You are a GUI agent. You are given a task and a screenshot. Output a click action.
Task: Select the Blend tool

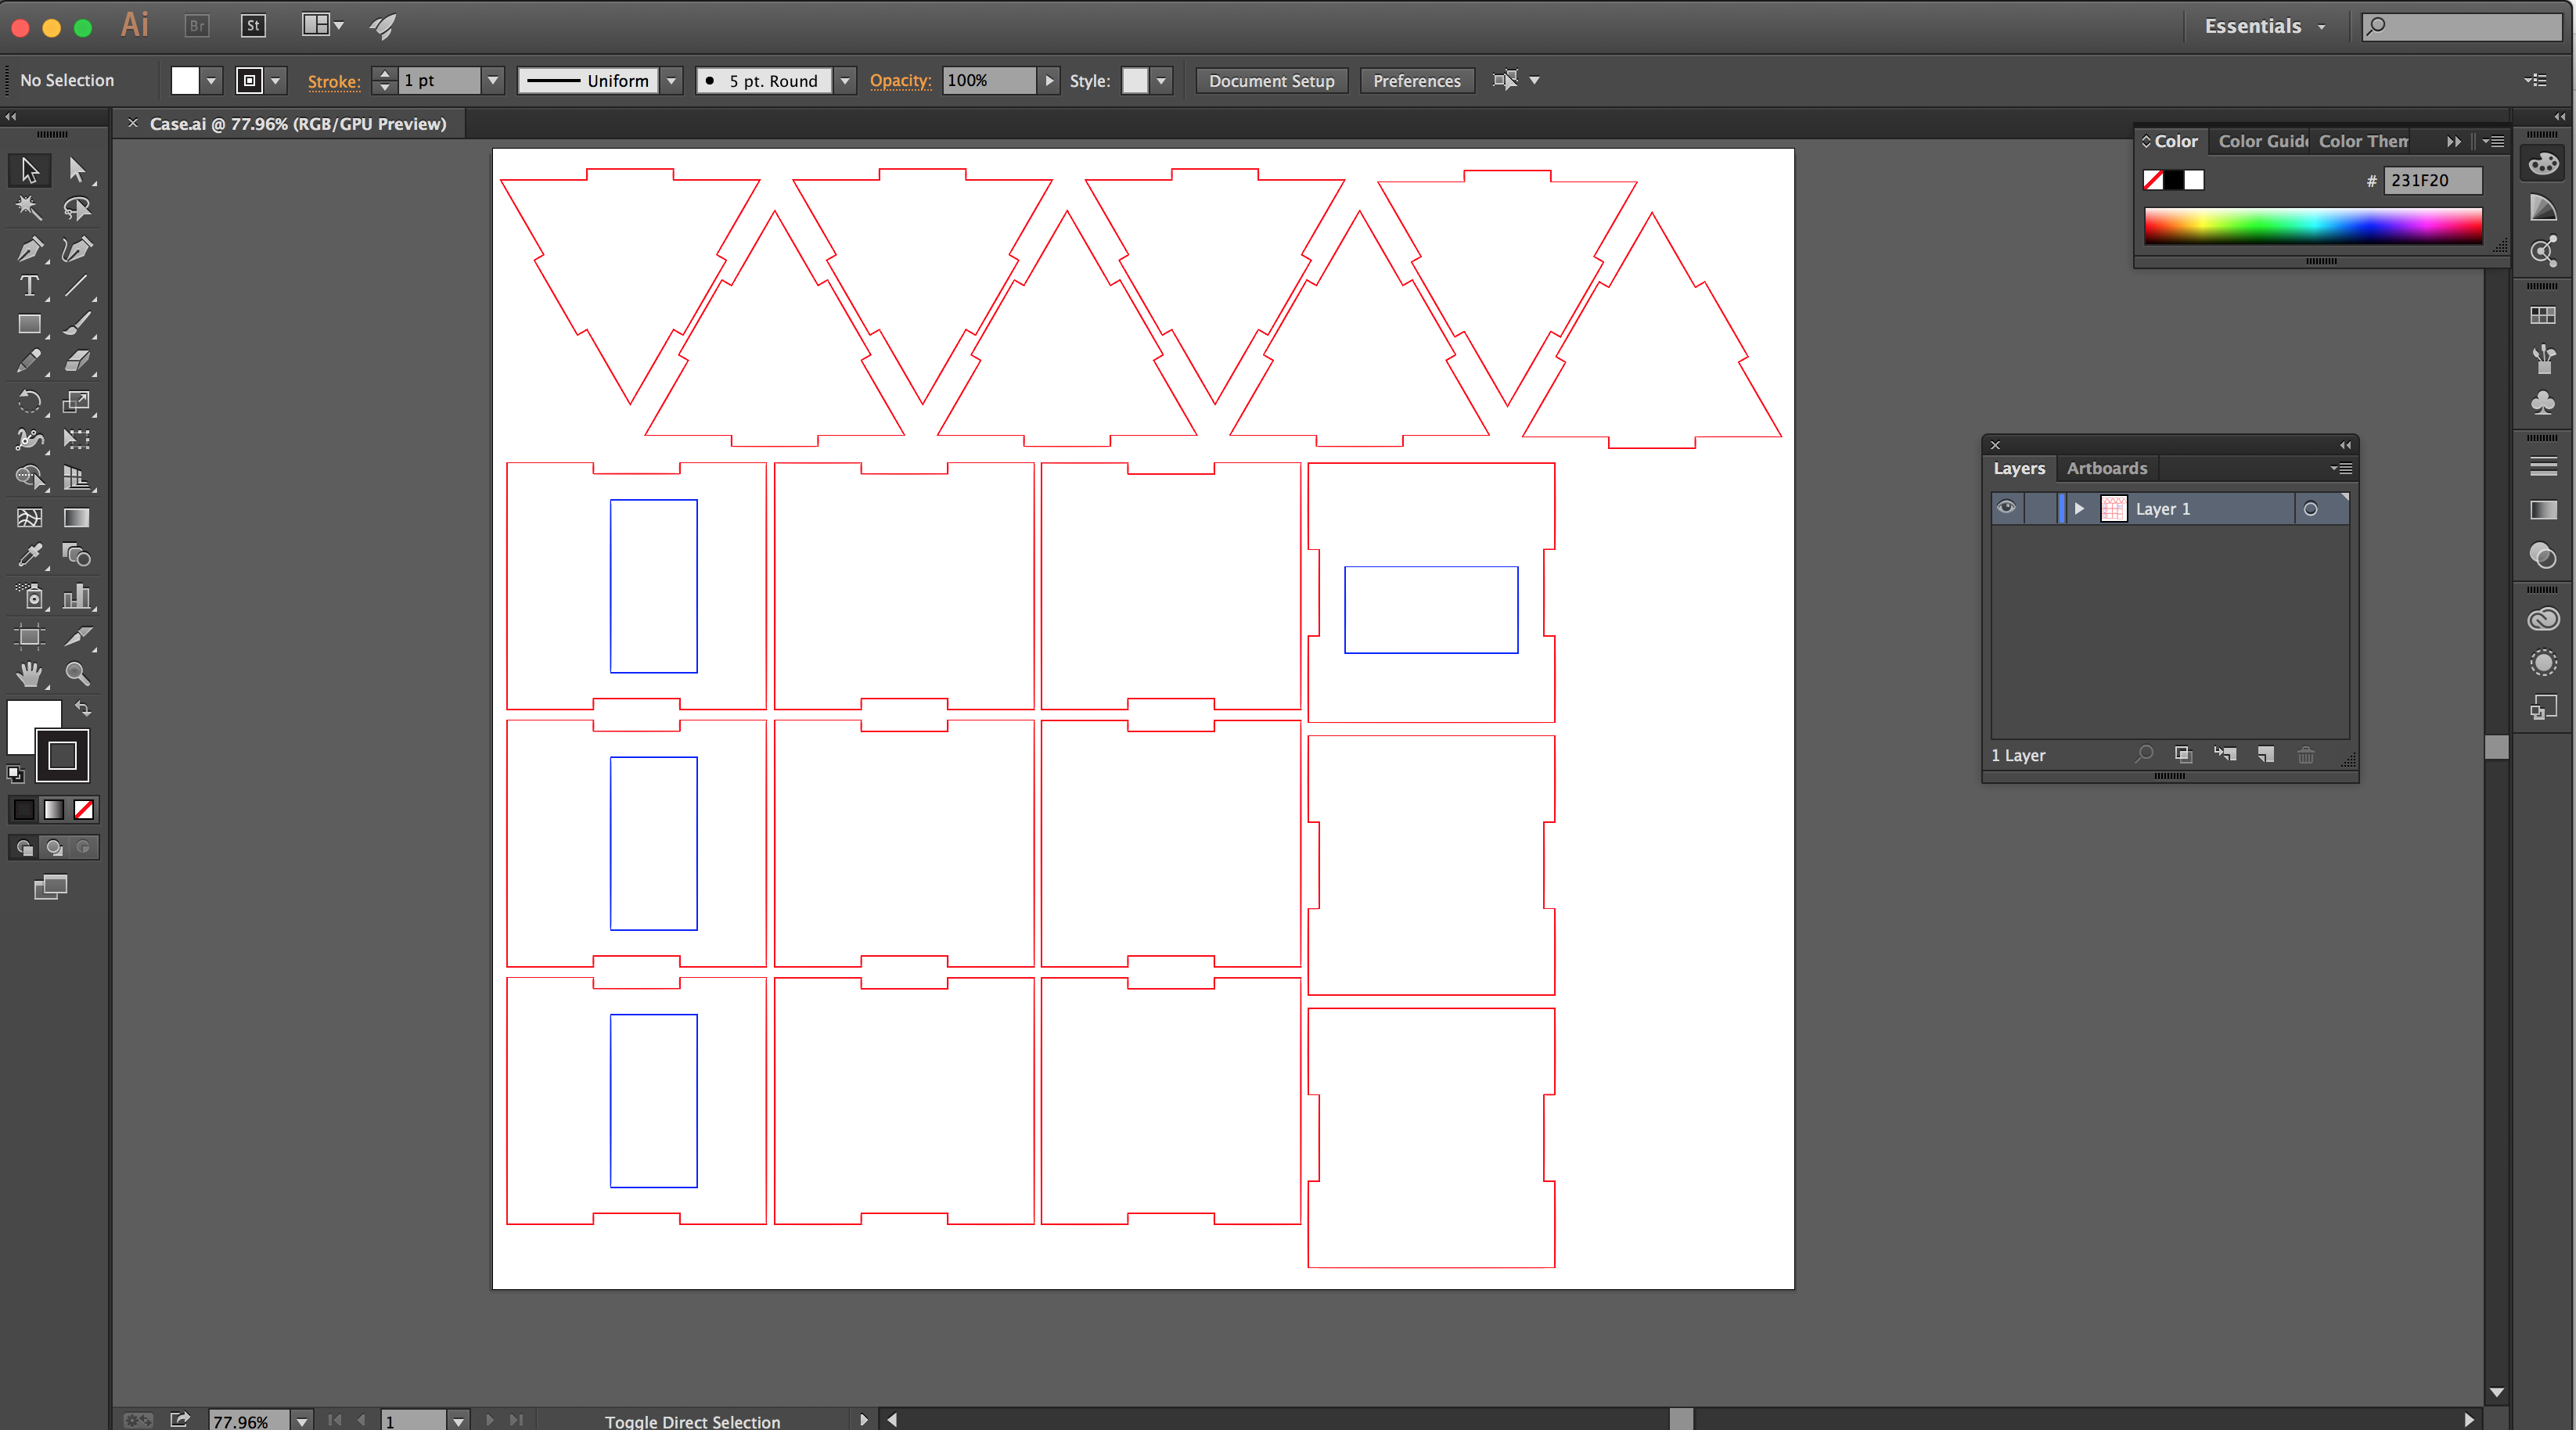pos(76,555)
